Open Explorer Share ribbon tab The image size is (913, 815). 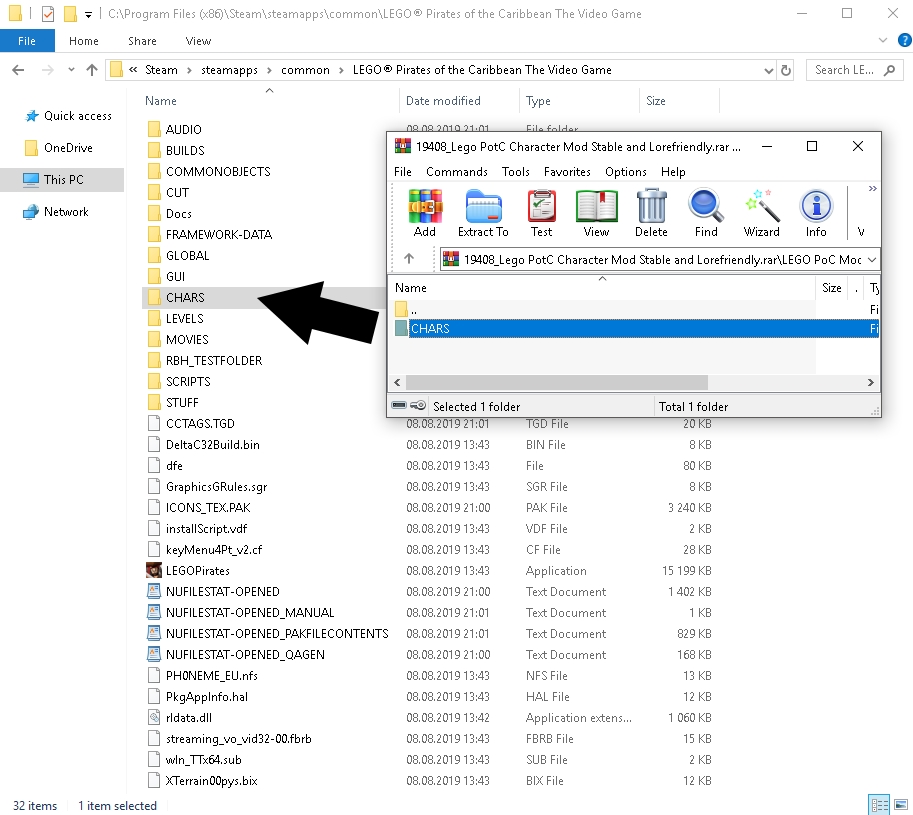point(142,41)
